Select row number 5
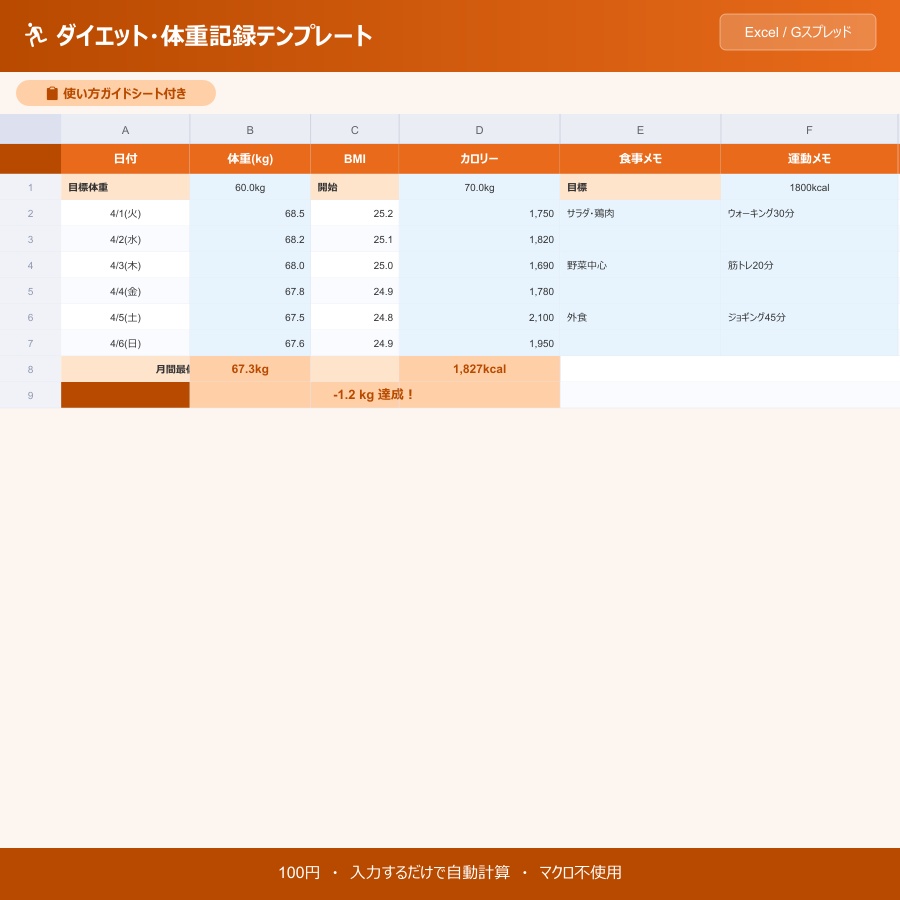Screen dimensions: 900x900 click(x=30, y=291)
